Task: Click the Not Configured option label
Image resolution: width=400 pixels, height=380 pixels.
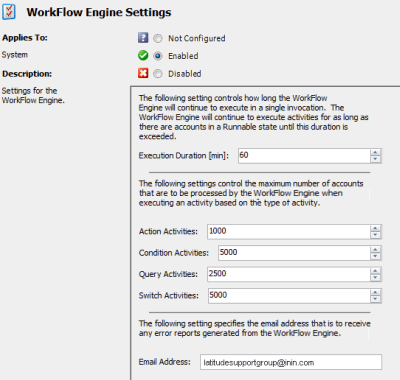Action: (197, 38)
